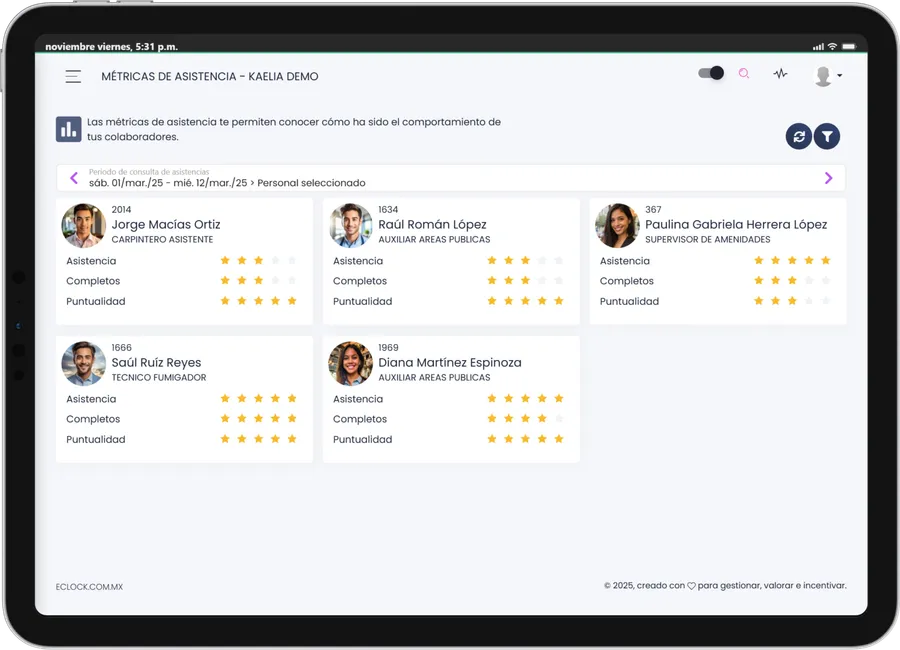Open Diana Martínez Espinoza's card name

[x=449, y=363]
